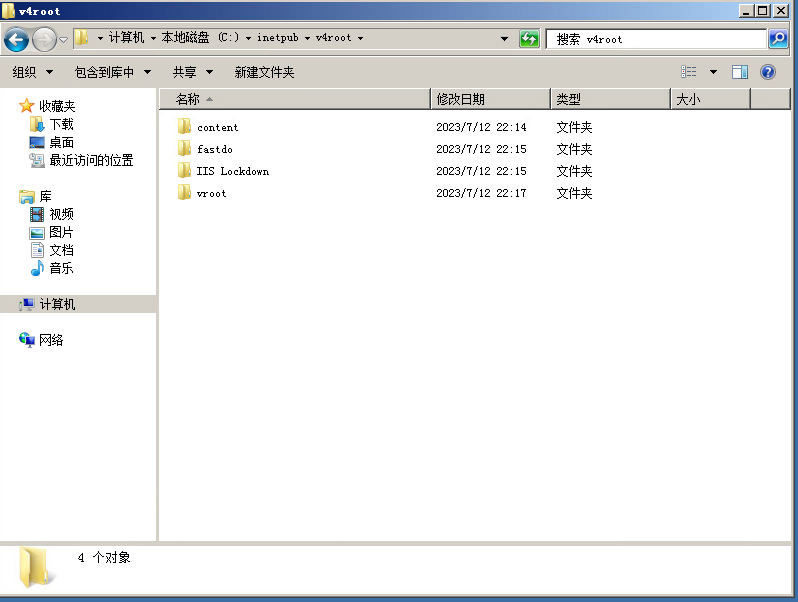Image resolution: width=798 pixels, height=602 pixels.
Task: Go back with the blue Back arrow
Action: pyautogui.click(x=16, y=39)
